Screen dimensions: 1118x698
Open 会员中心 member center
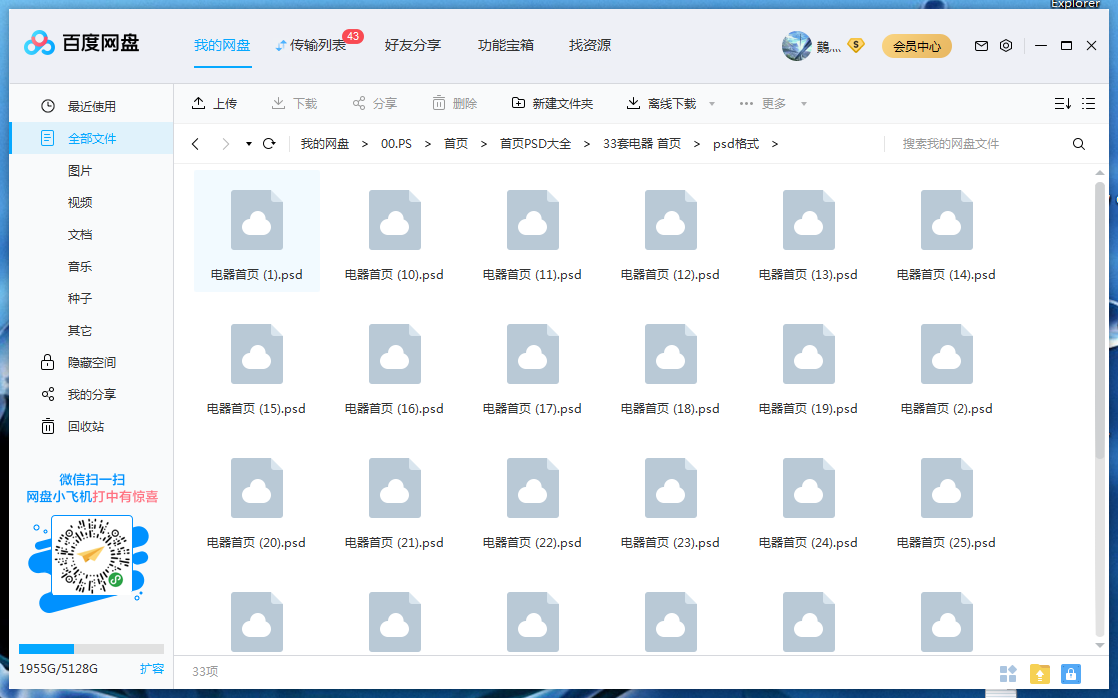tap(917, 46)
